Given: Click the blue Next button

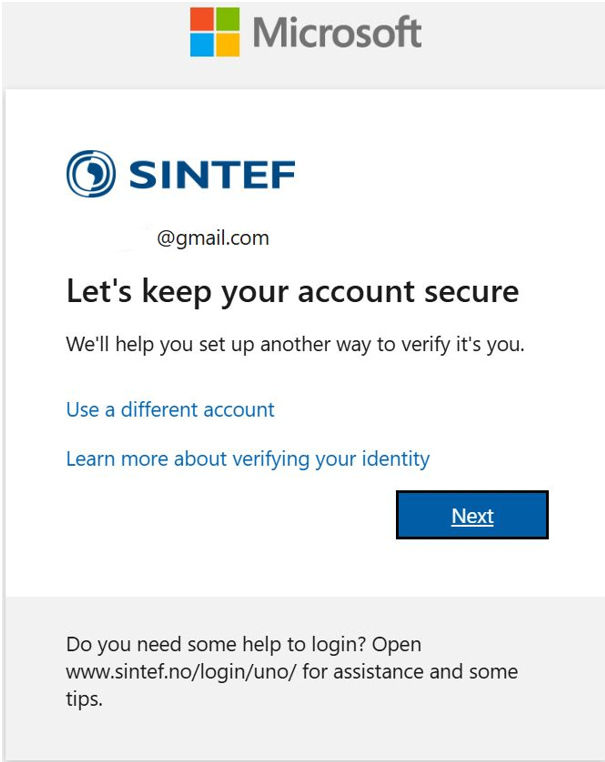Looking at the screenshot, I should click(x=472, y=515).
